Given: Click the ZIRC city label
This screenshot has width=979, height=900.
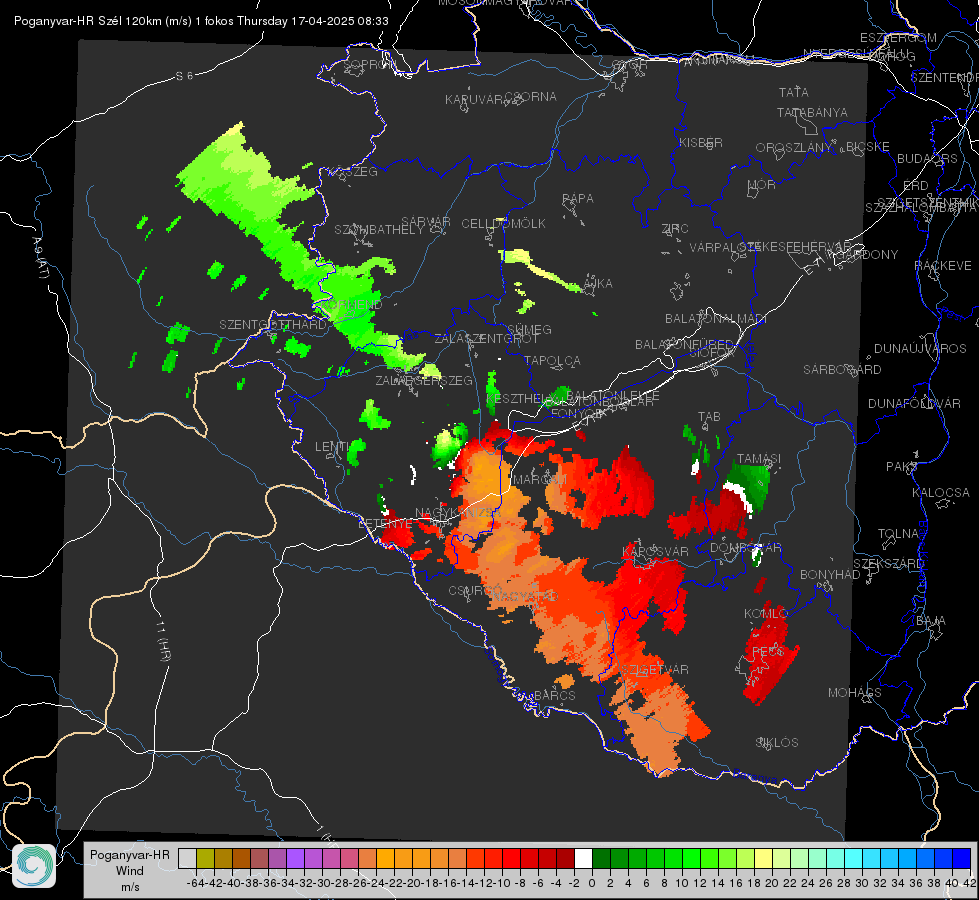Looking at the screenshot, I should tap(675, 229).
